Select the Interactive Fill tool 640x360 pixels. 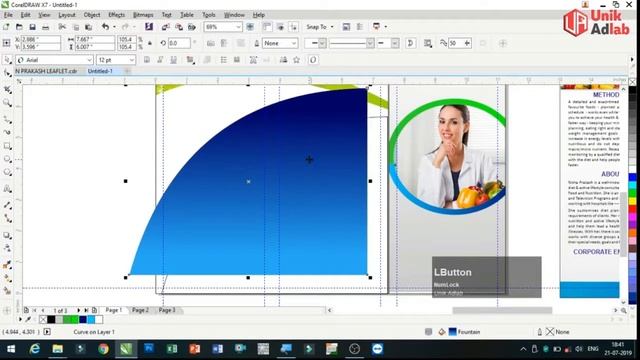point(7,278)
